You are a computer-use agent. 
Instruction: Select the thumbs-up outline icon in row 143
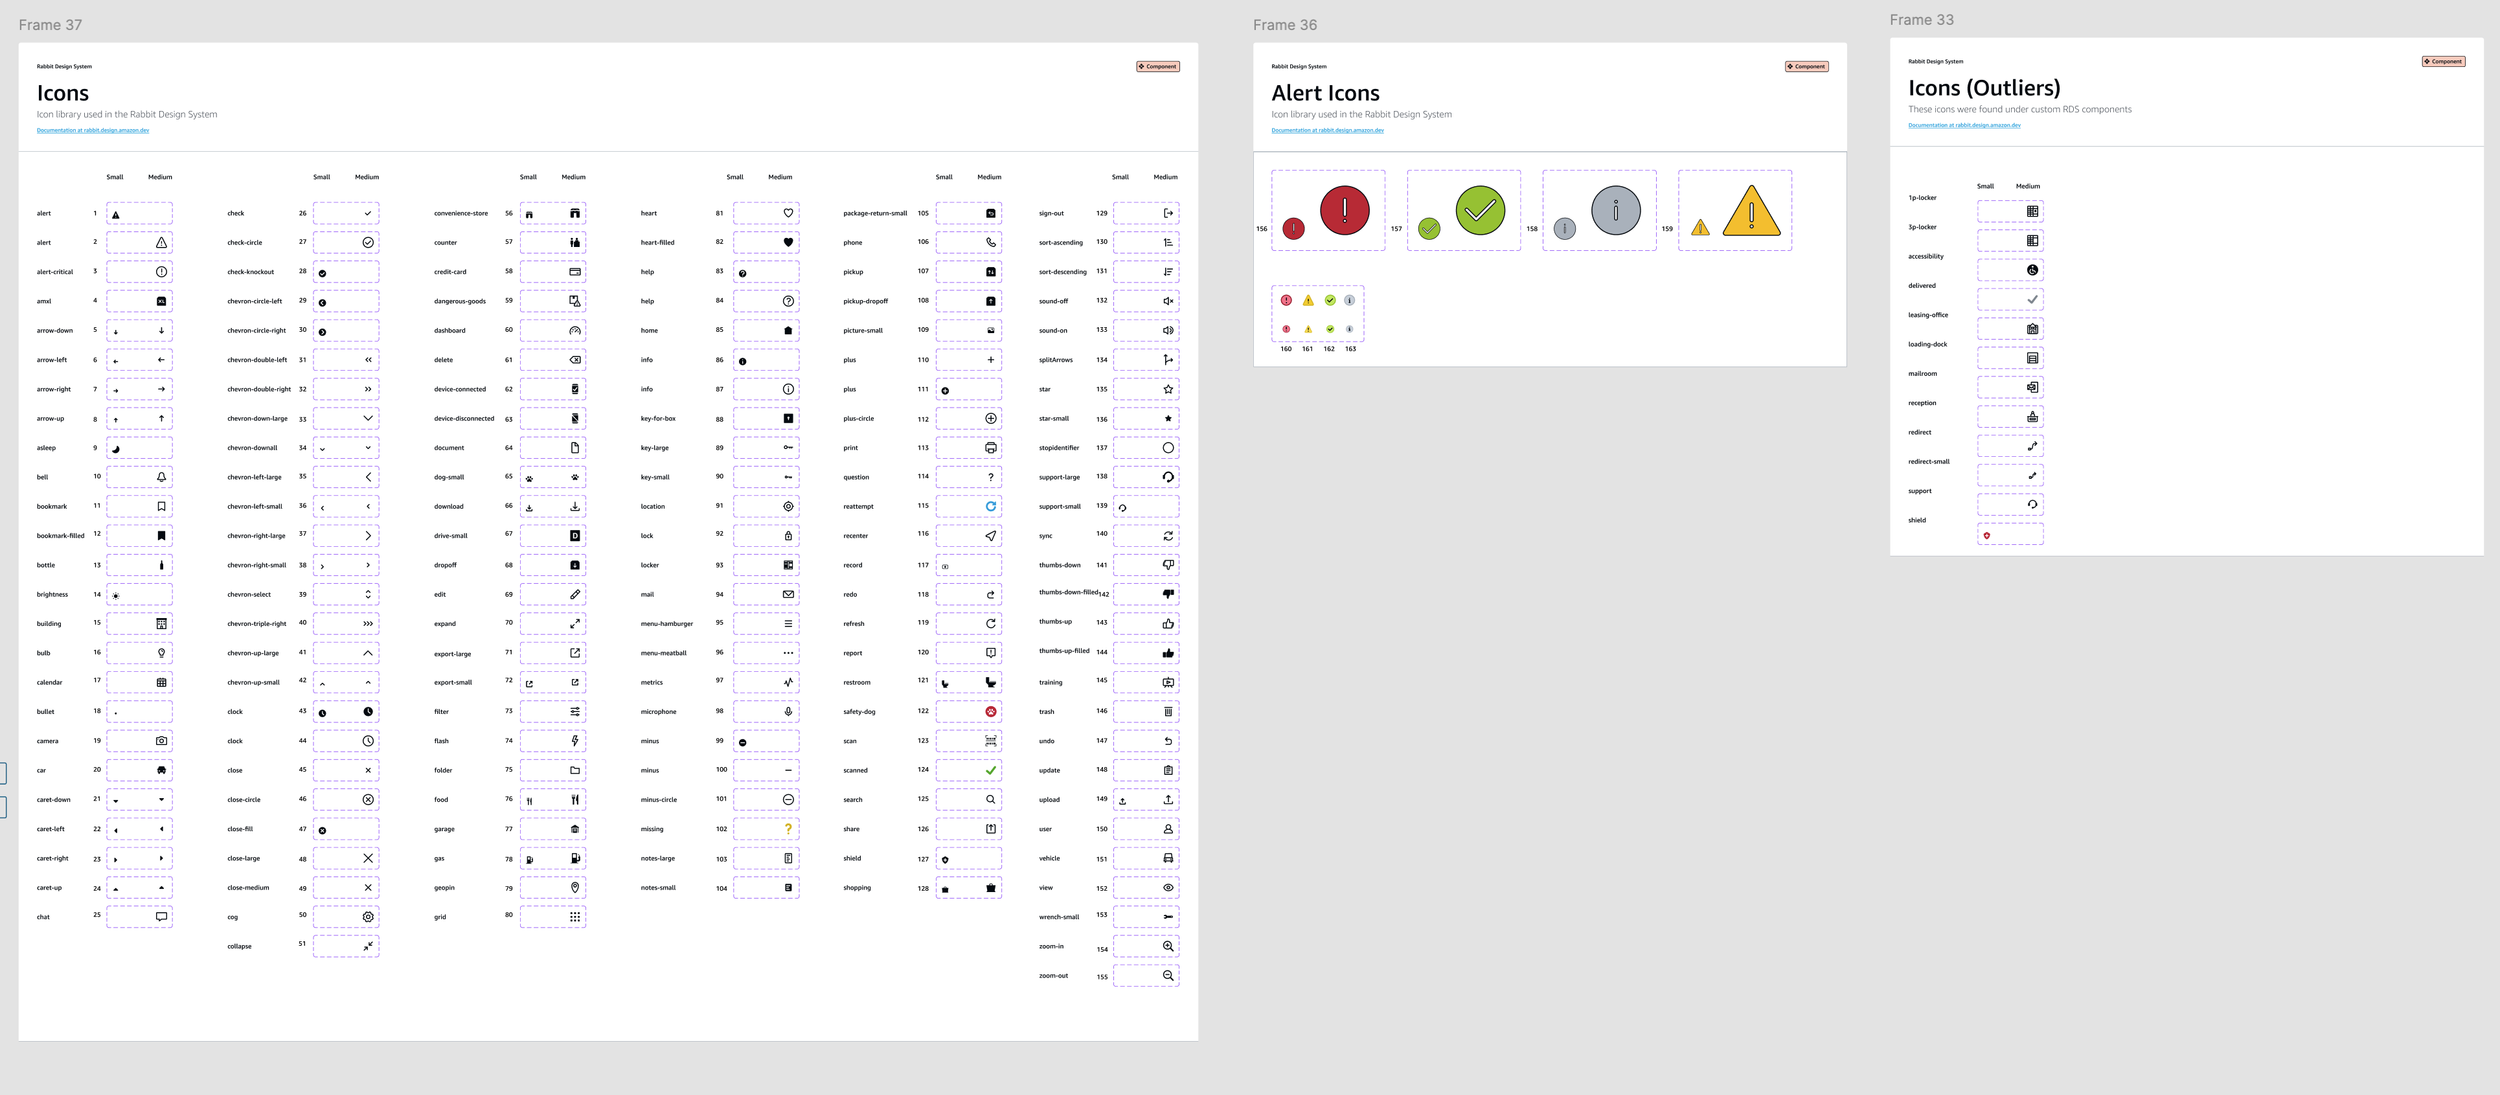click(1168, 624)
